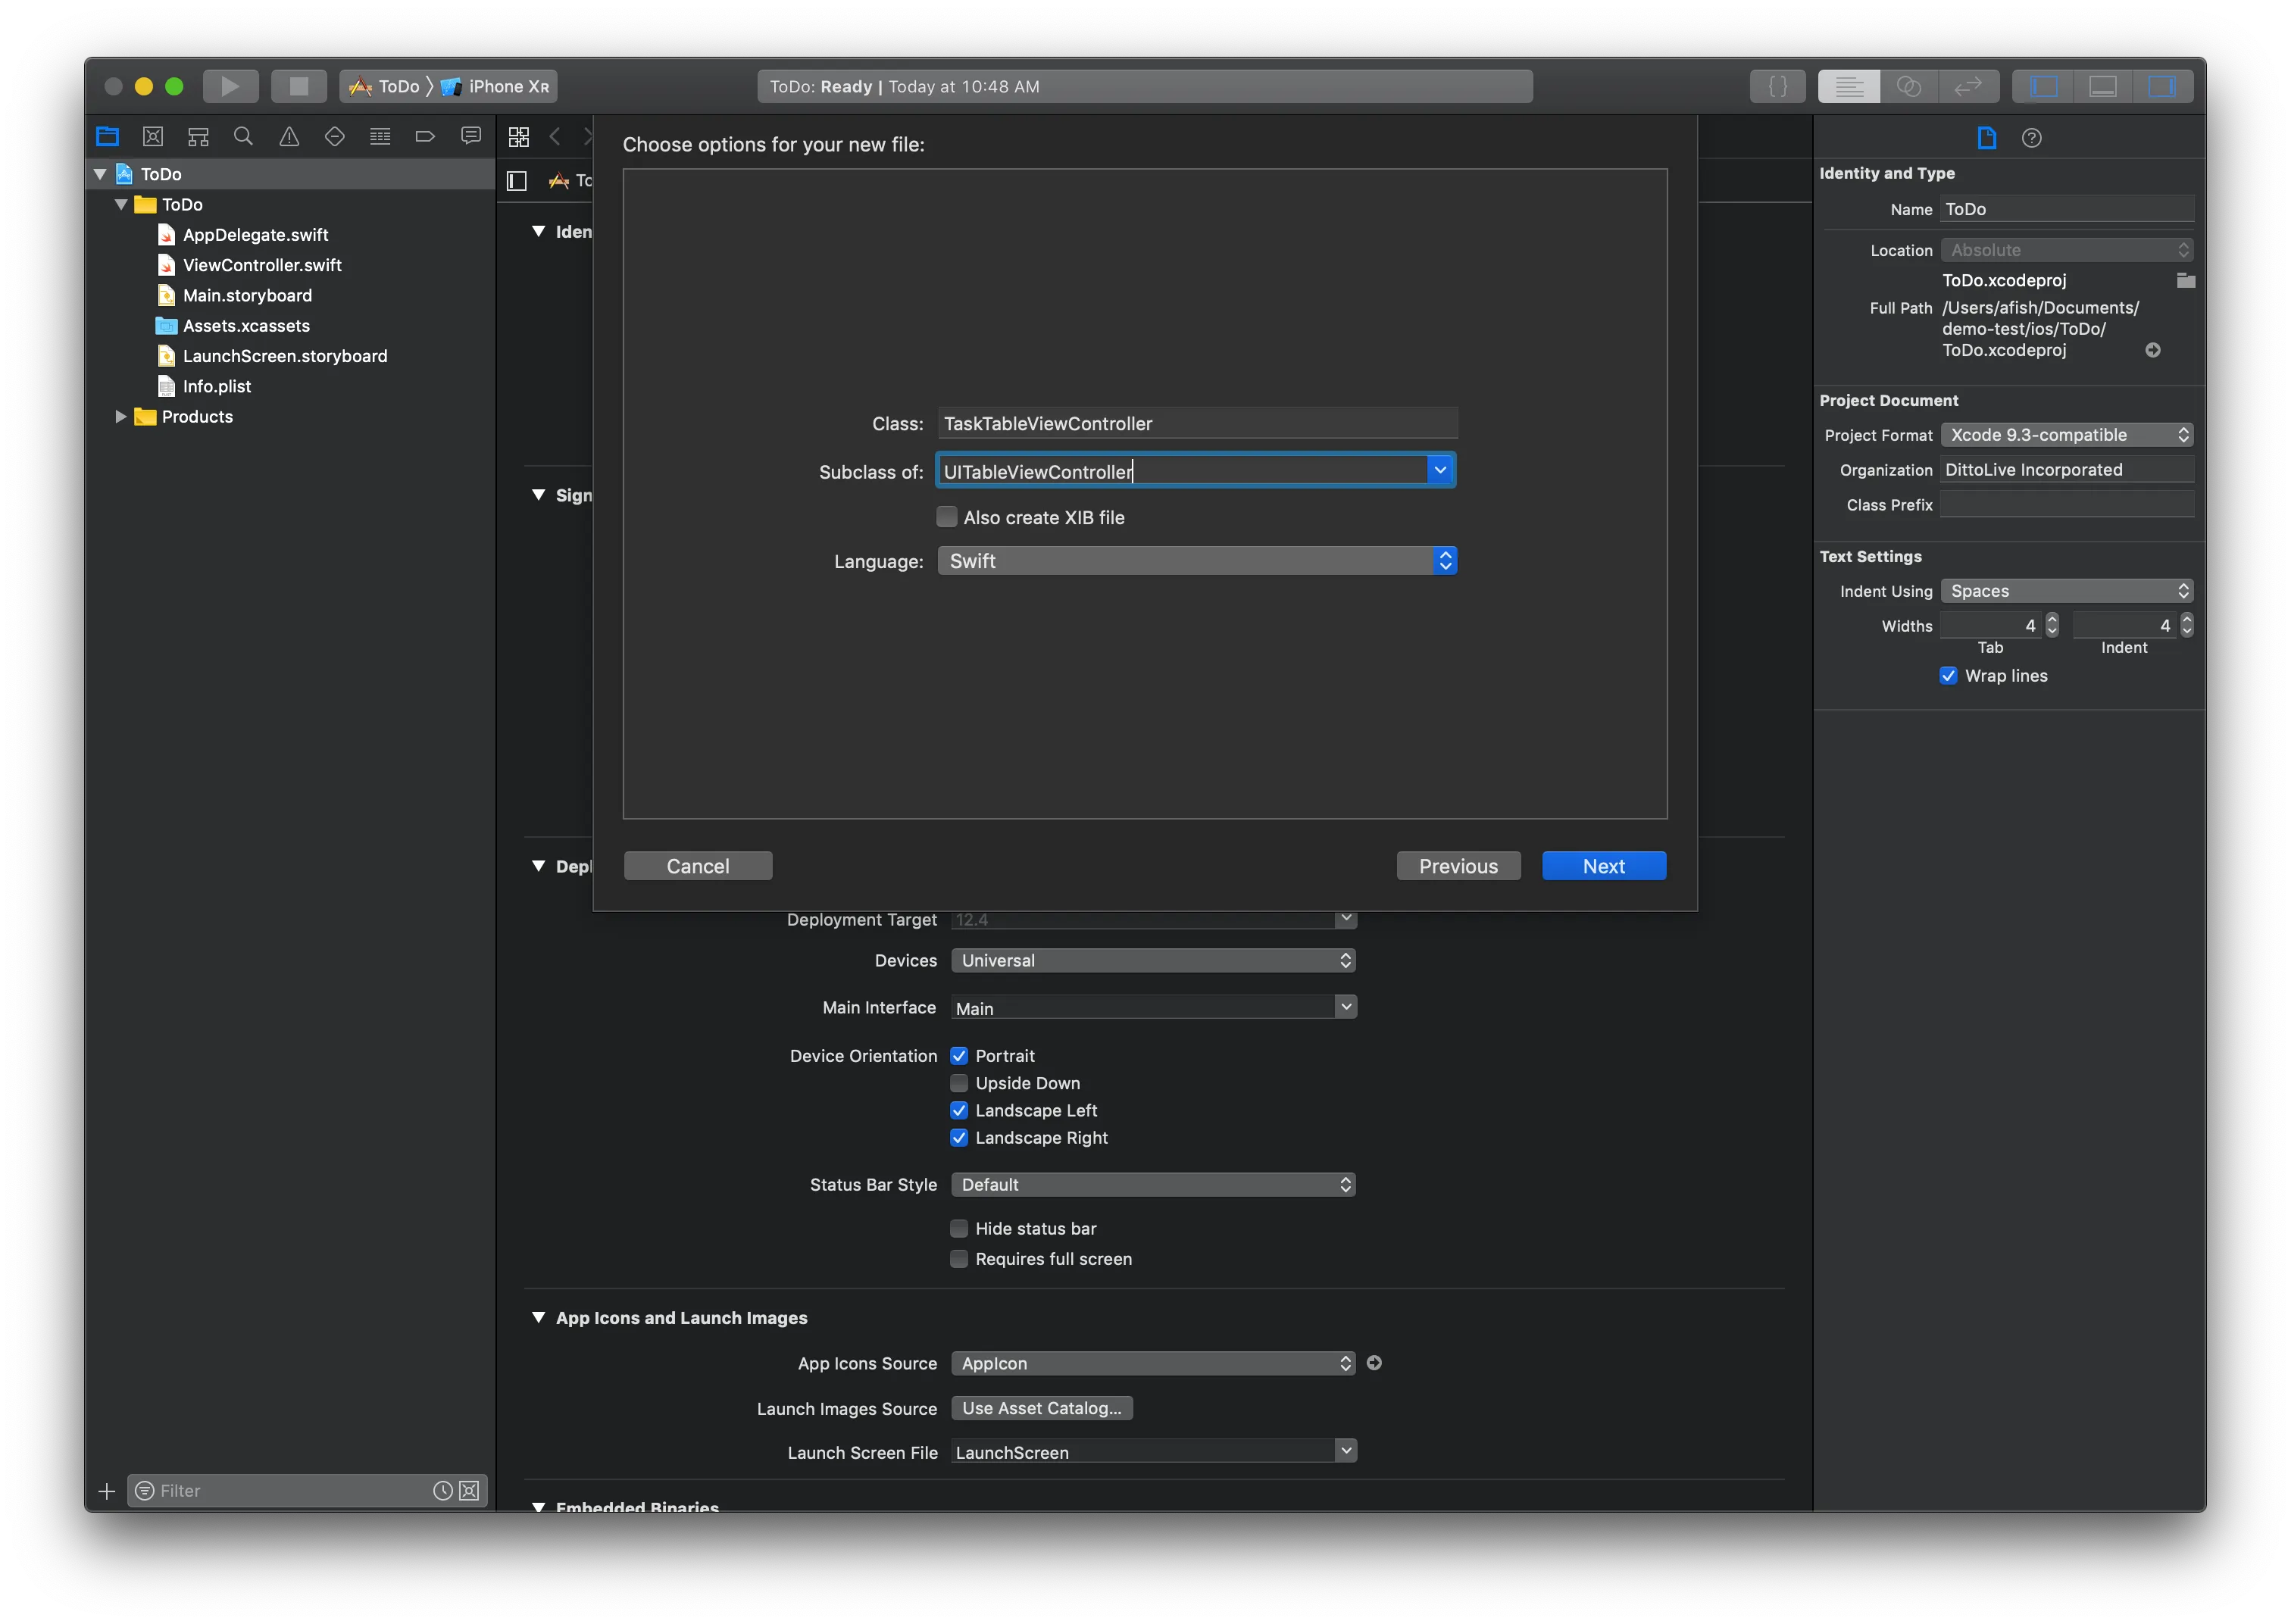Screen dimensions: 2291x1624
Task: Open the Test navigator diamond icon
Action: 335,136
